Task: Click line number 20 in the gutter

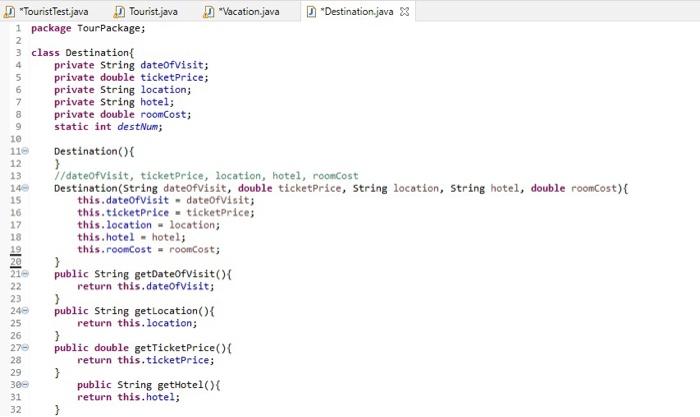Action: [16, 262]
